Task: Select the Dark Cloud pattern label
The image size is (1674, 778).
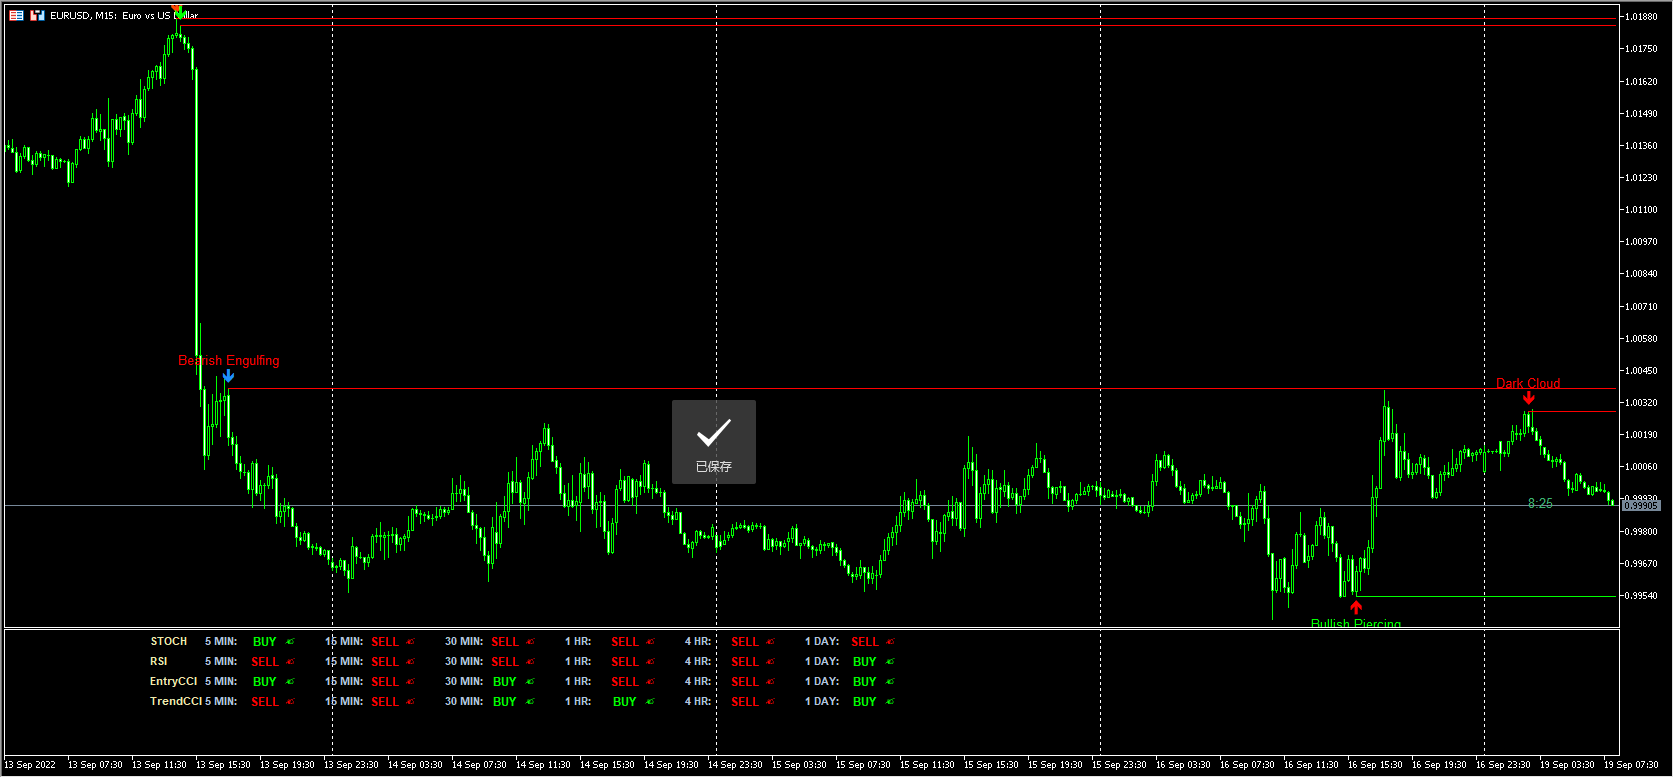Action: click(1528, 383)
